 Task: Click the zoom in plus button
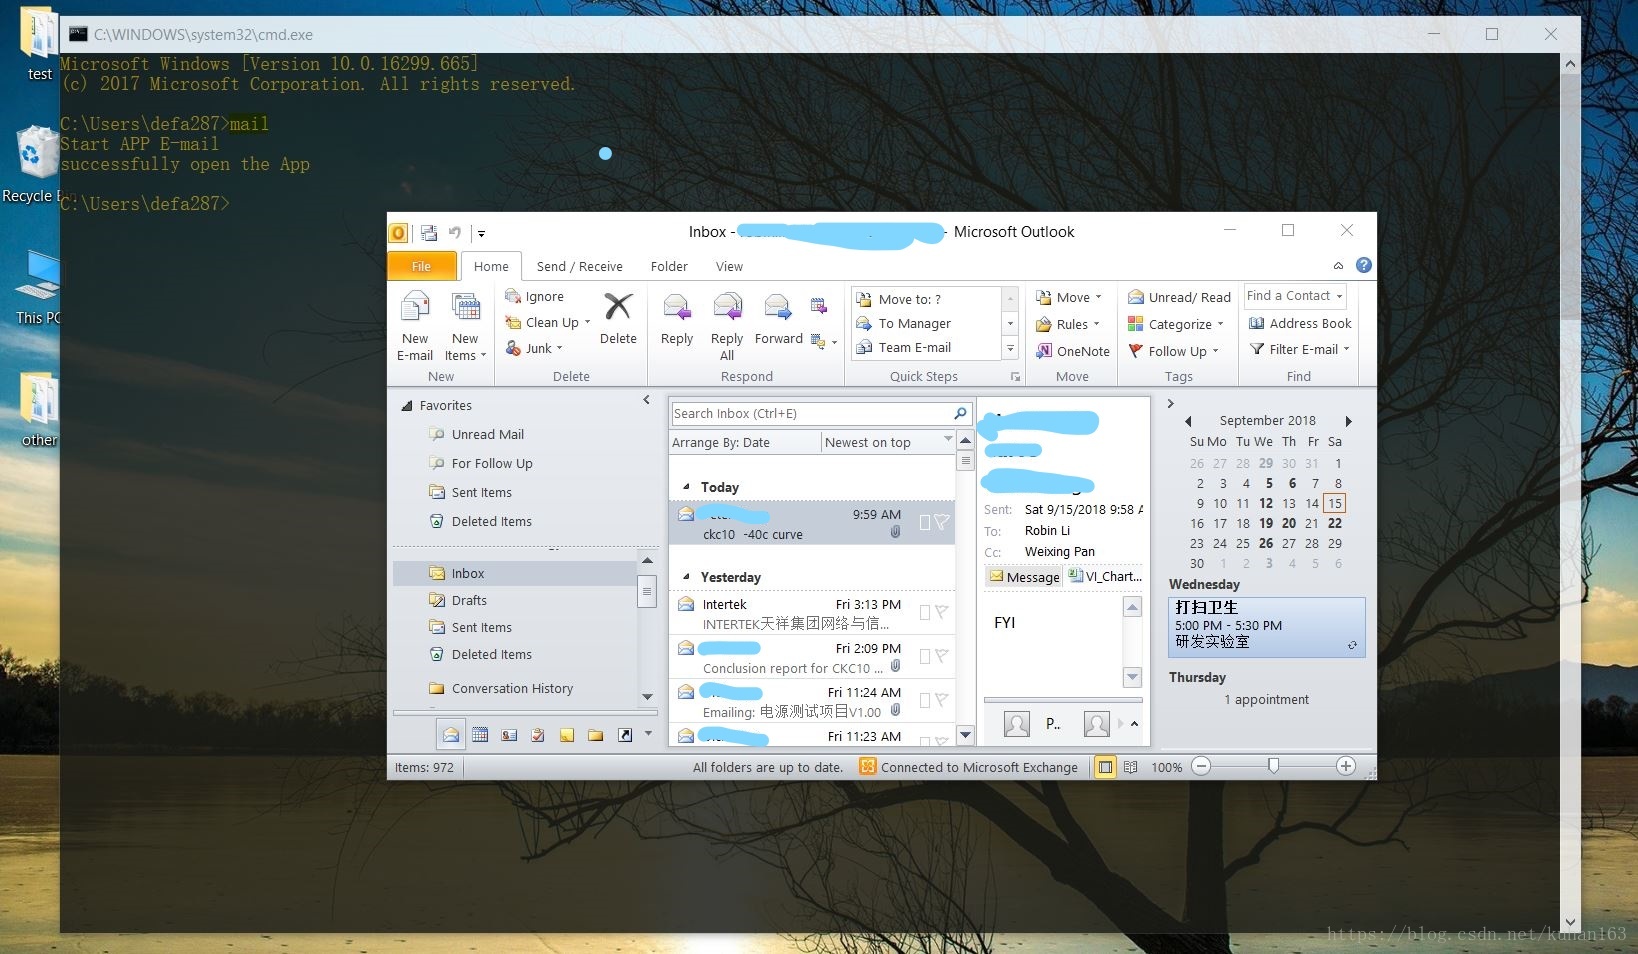coord(1346,766)
